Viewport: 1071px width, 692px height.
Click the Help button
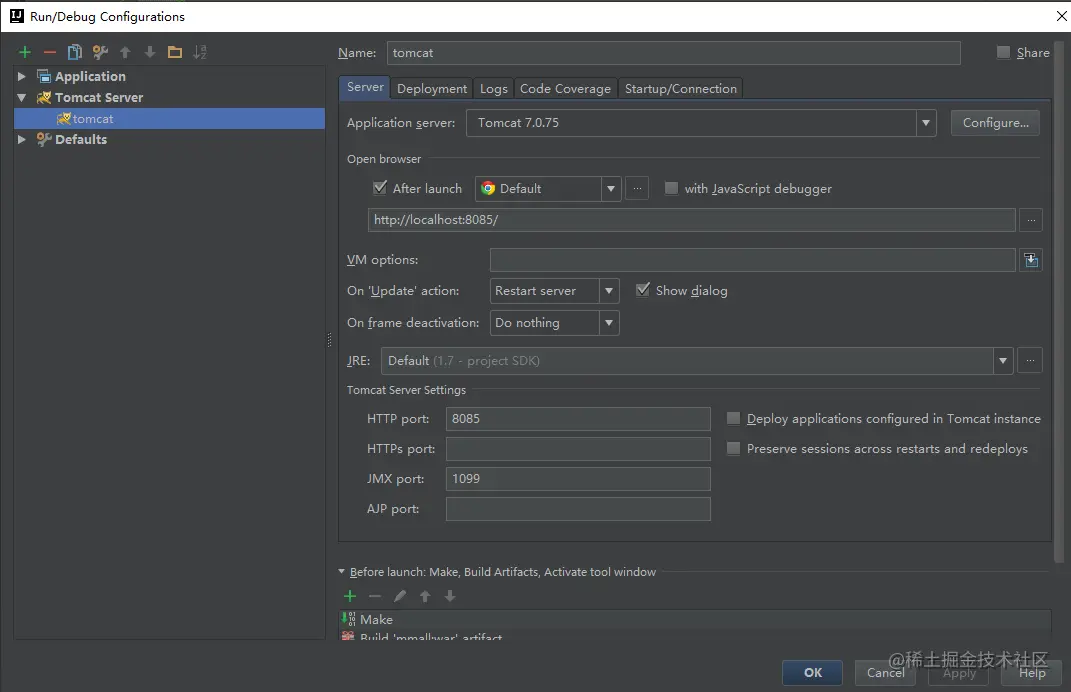(1032, 673)
